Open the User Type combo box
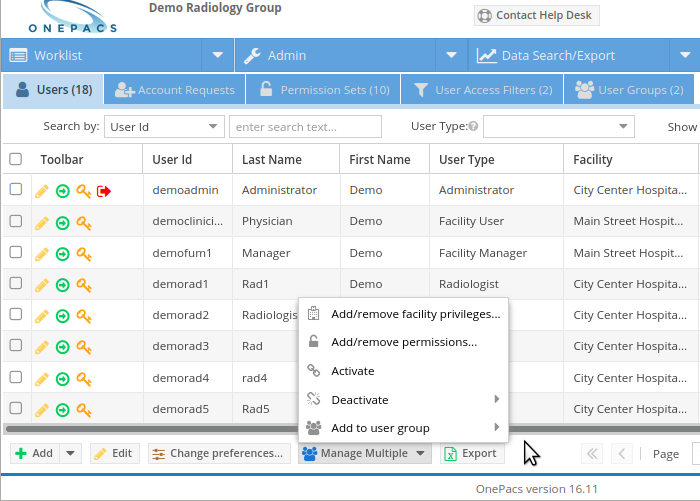 point(558,127)
